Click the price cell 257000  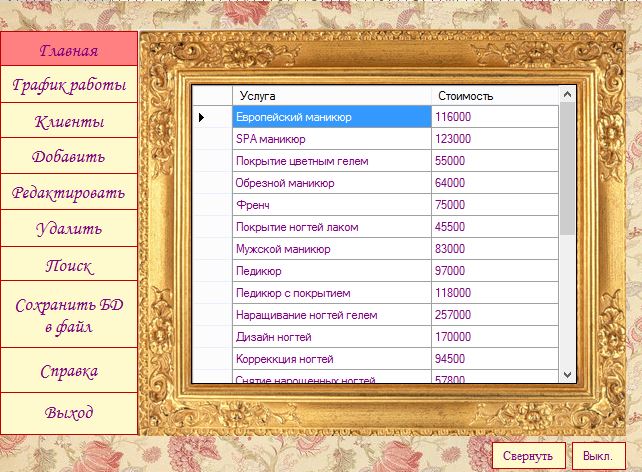point(495,315)
